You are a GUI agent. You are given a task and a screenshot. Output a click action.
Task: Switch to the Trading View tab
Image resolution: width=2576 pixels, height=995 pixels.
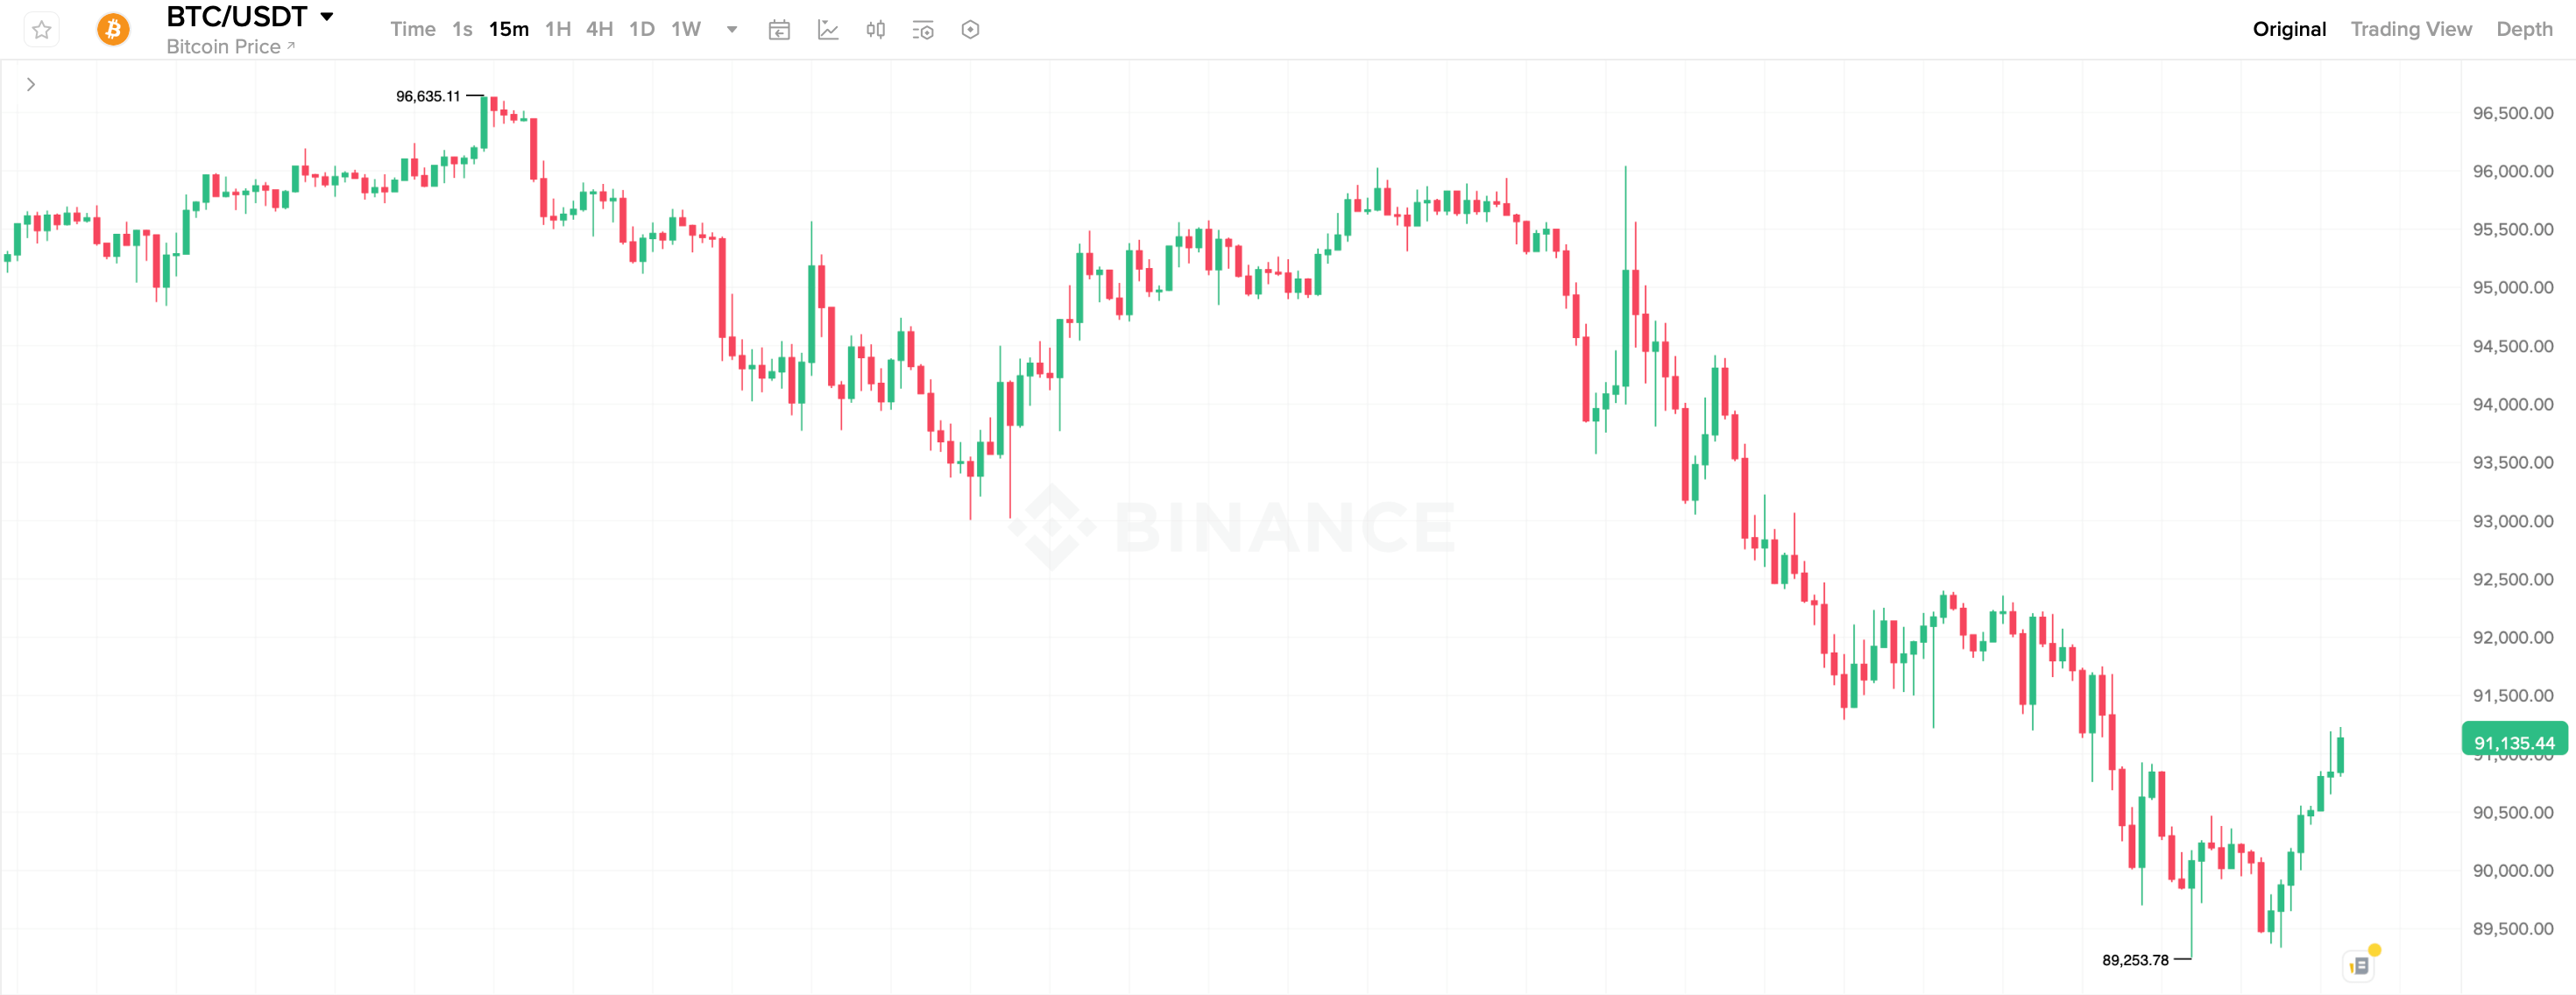(2410, 30)
